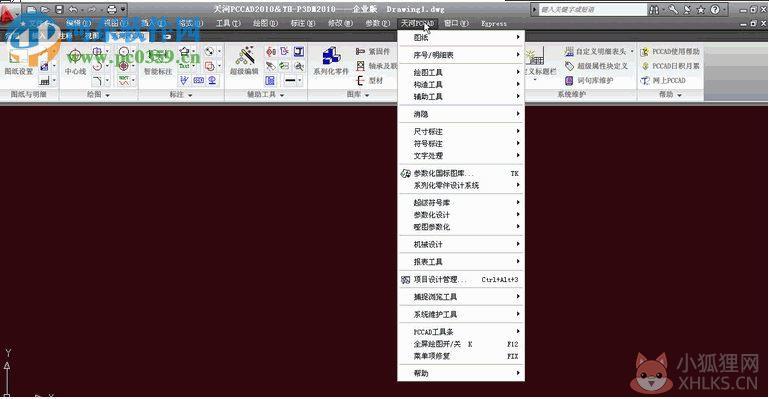The height and width of the screenshot is (399, 769).
Task: Open the 天河PCCAD menu bar item
Action: tap(417, 23)
